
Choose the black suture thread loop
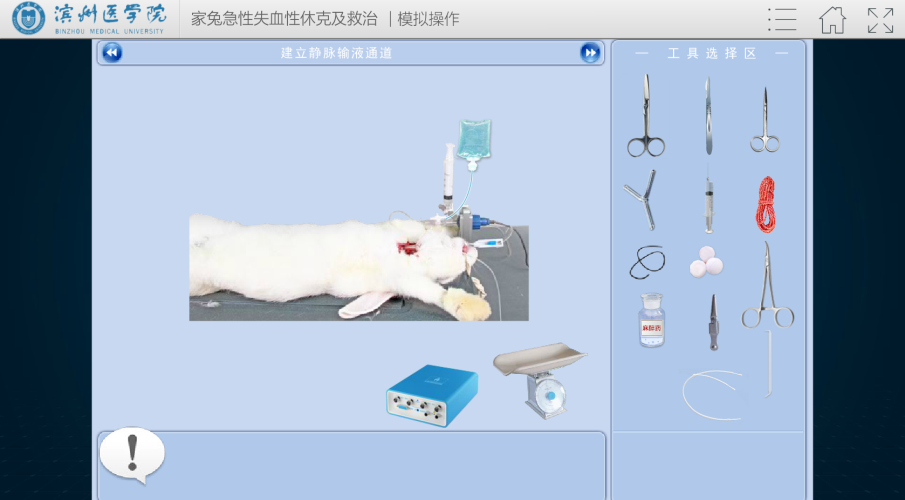[x=647, y=263]
